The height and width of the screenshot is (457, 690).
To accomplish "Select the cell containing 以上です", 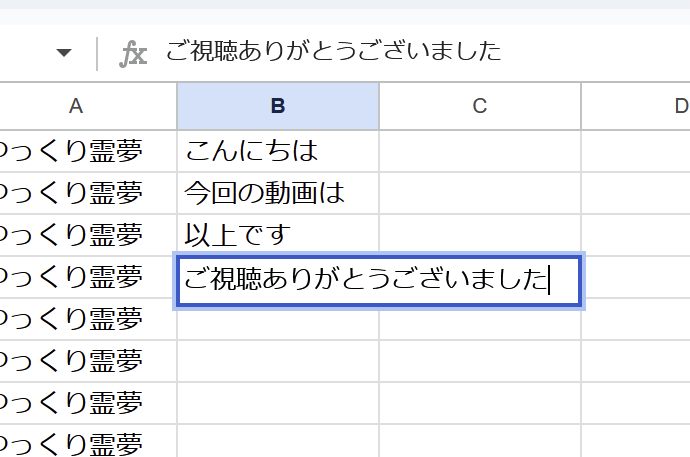I will [278, 235].
